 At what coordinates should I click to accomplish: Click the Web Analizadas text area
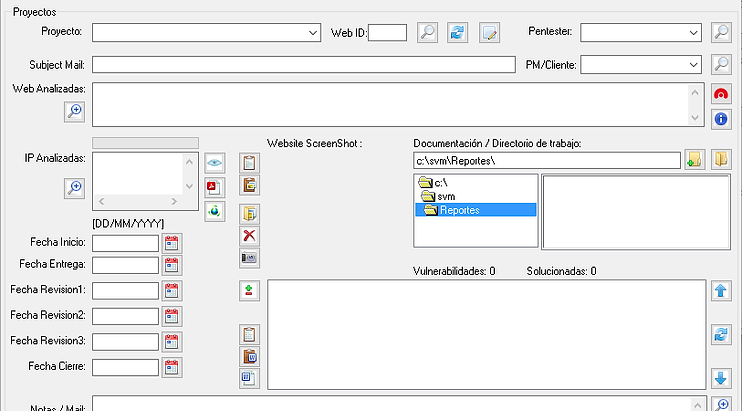pos(389,105)
